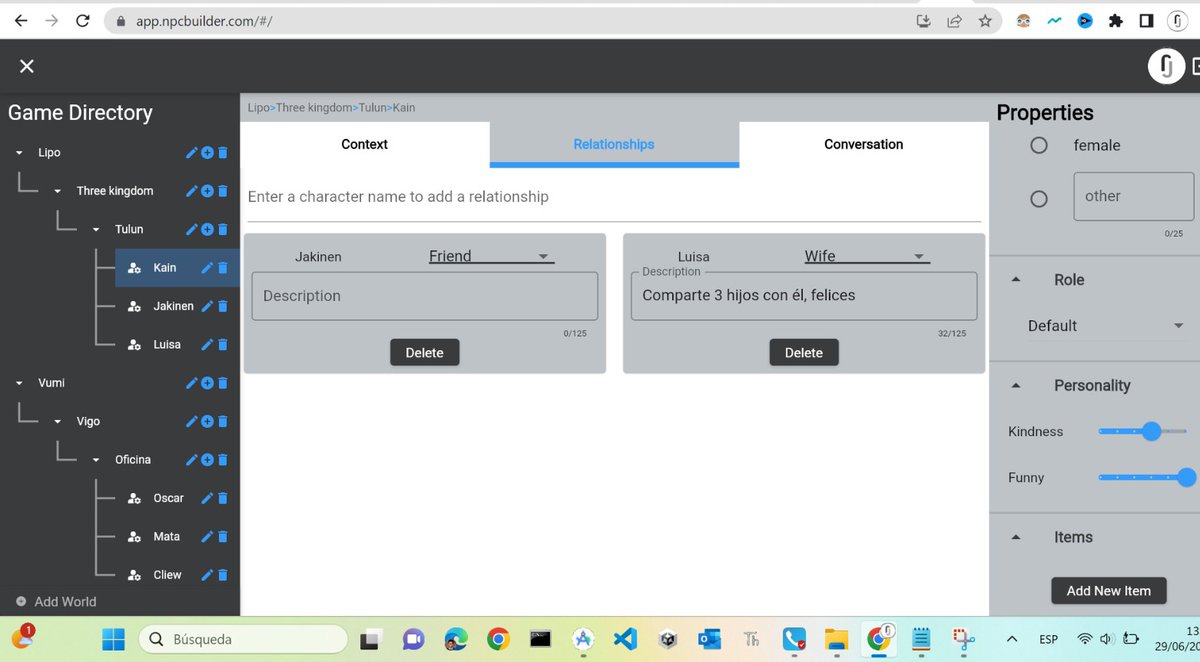
Task: Edit the Kain character
Action: [x=207, y=268]
